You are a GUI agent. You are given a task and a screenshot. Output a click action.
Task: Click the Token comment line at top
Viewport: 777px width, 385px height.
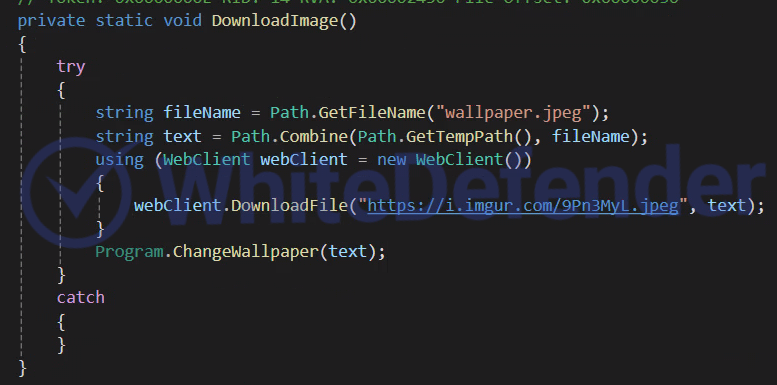click(x=348, y=2)
